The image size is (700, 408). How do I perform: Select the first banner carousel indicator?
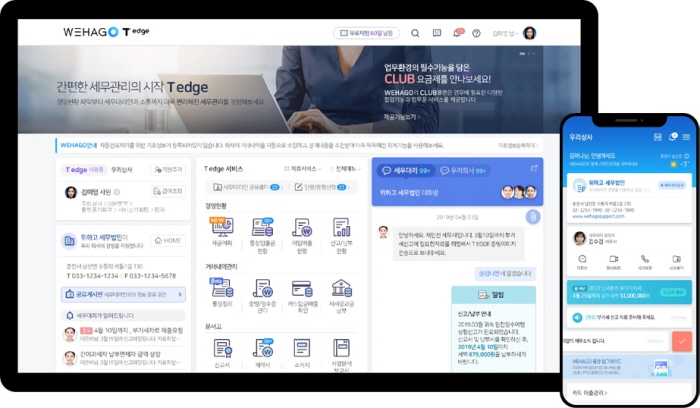522,54
